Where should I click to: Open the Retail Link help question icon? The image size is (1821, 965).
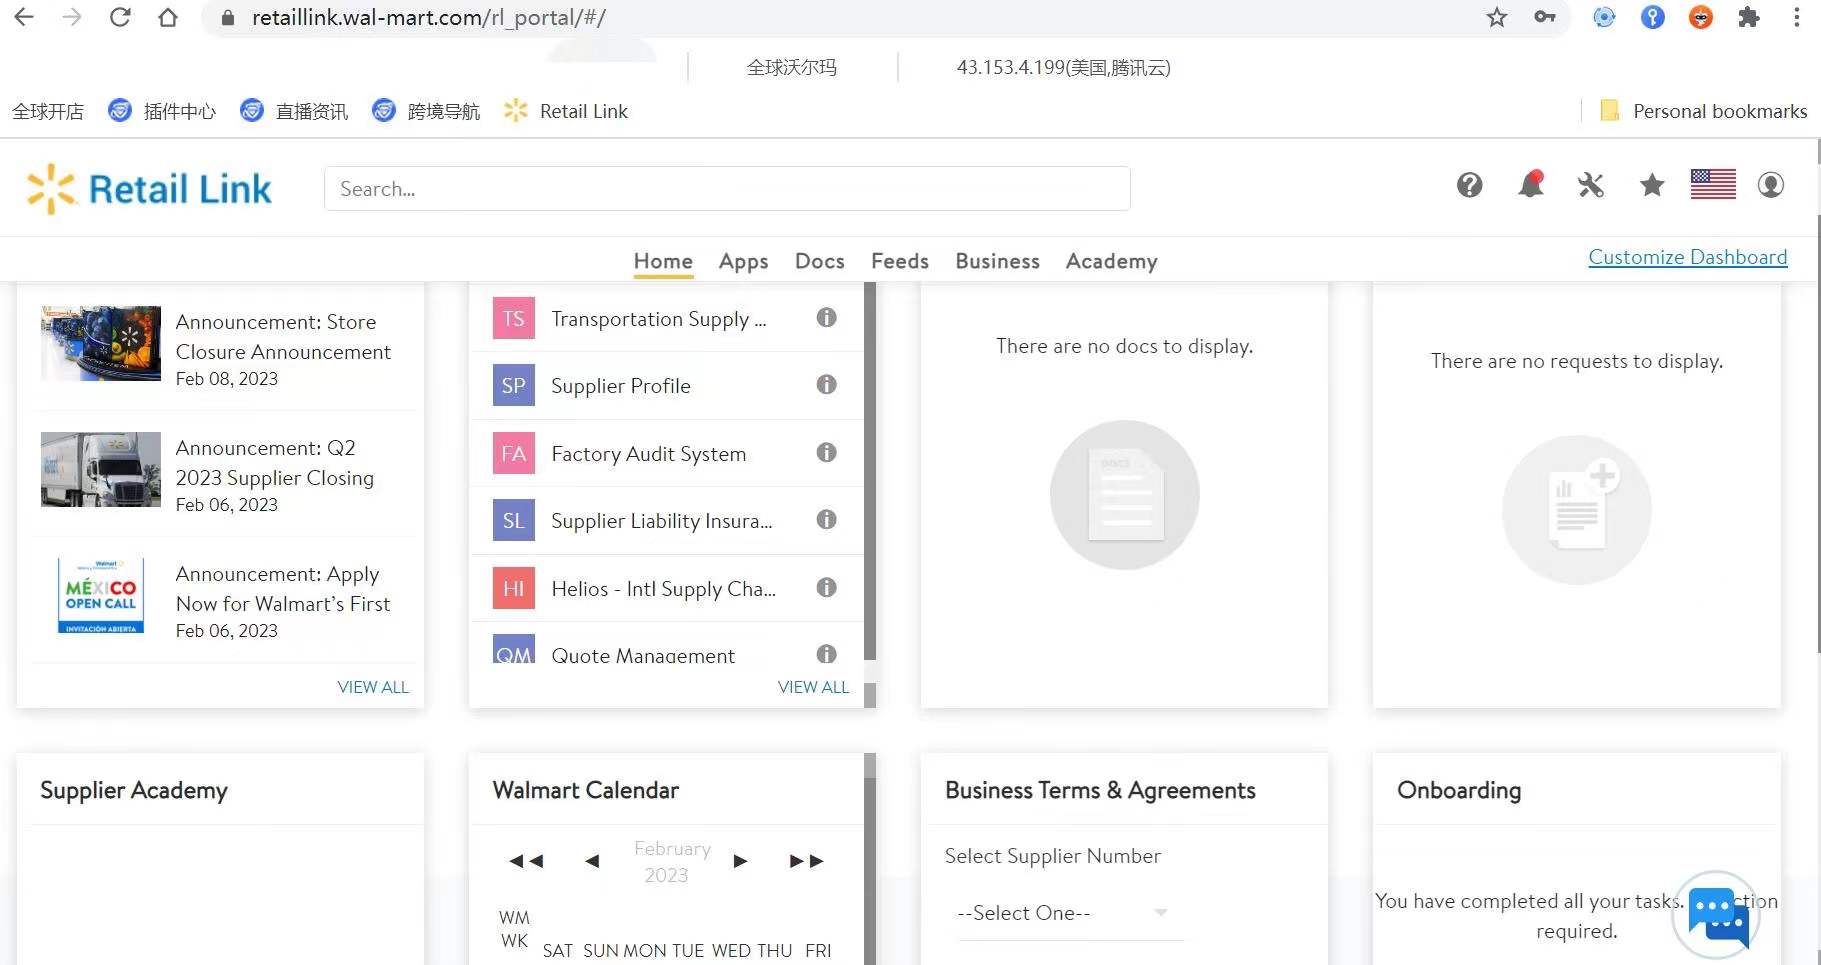1469,185
